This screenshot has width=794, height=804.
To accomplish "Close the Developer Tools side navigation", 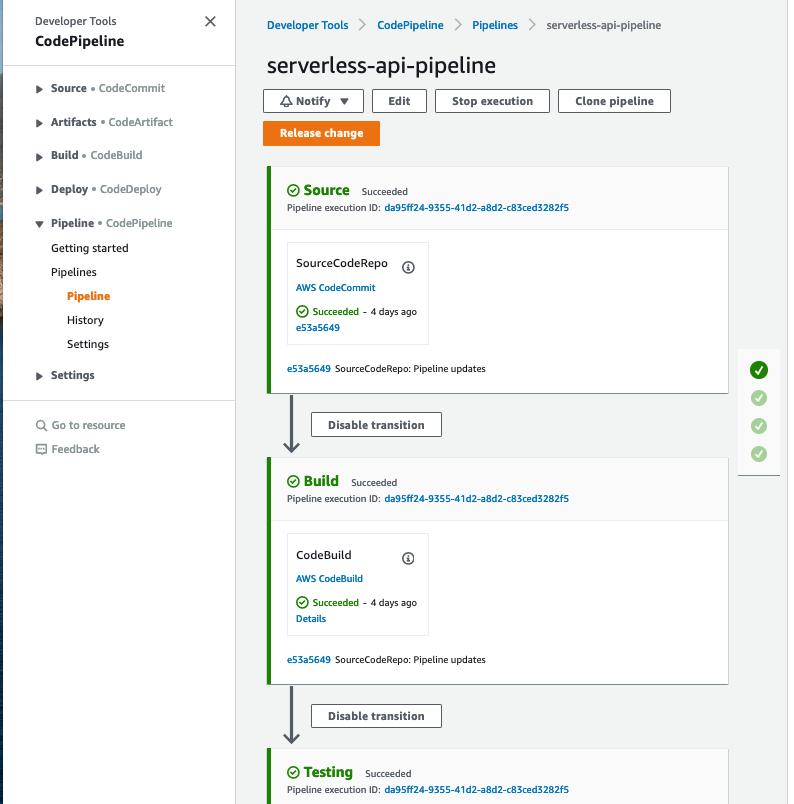I will coord(210,22).
